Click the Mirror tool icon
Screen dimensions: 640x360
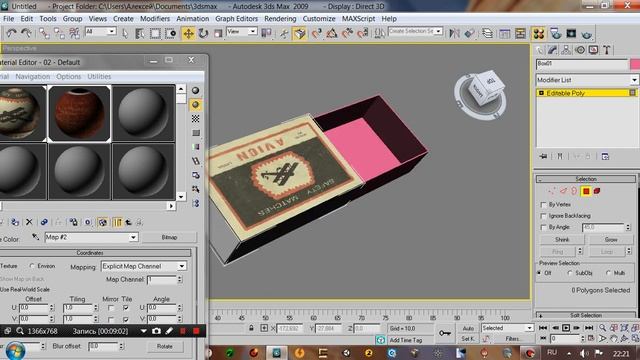click(454, 33)
